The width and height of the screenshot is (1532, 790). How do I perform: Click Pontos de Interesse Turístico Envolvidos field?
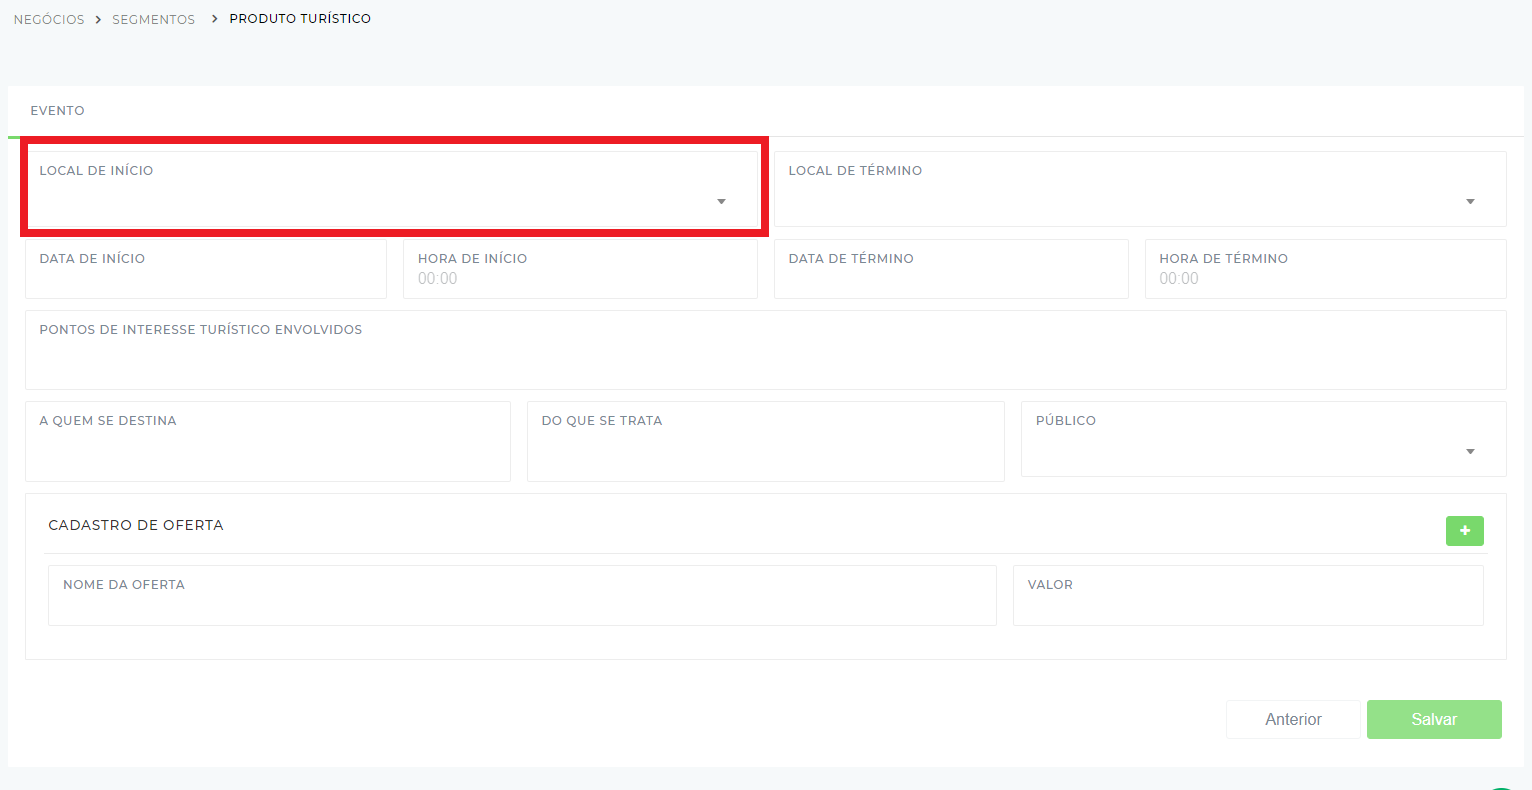coord(766,350)
